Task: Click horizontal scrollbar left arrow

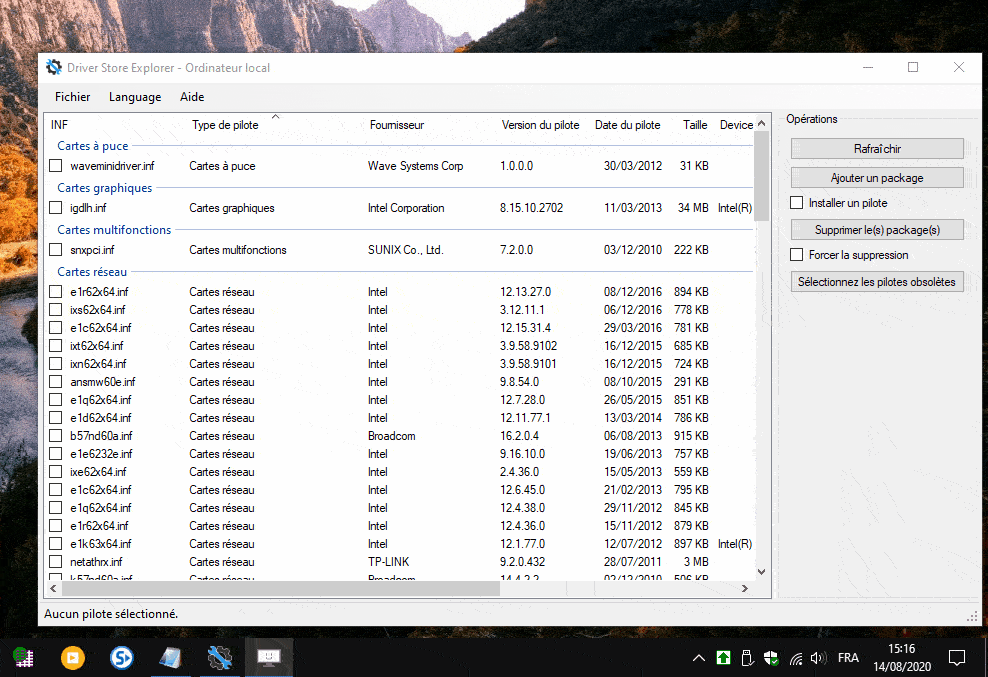Action: pyautogui.click(x=54, y=588)
